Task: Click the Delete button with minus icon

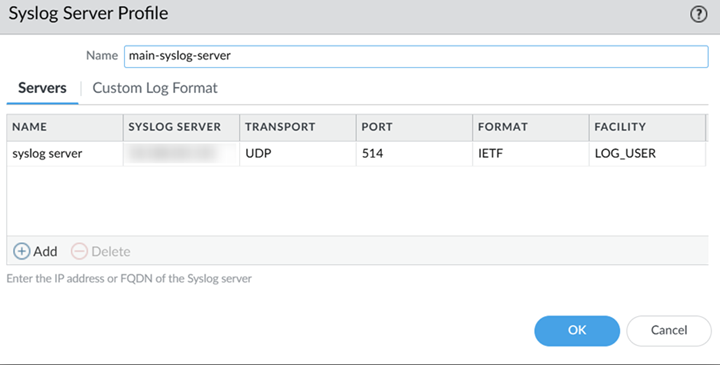Action: click(101, 251)
